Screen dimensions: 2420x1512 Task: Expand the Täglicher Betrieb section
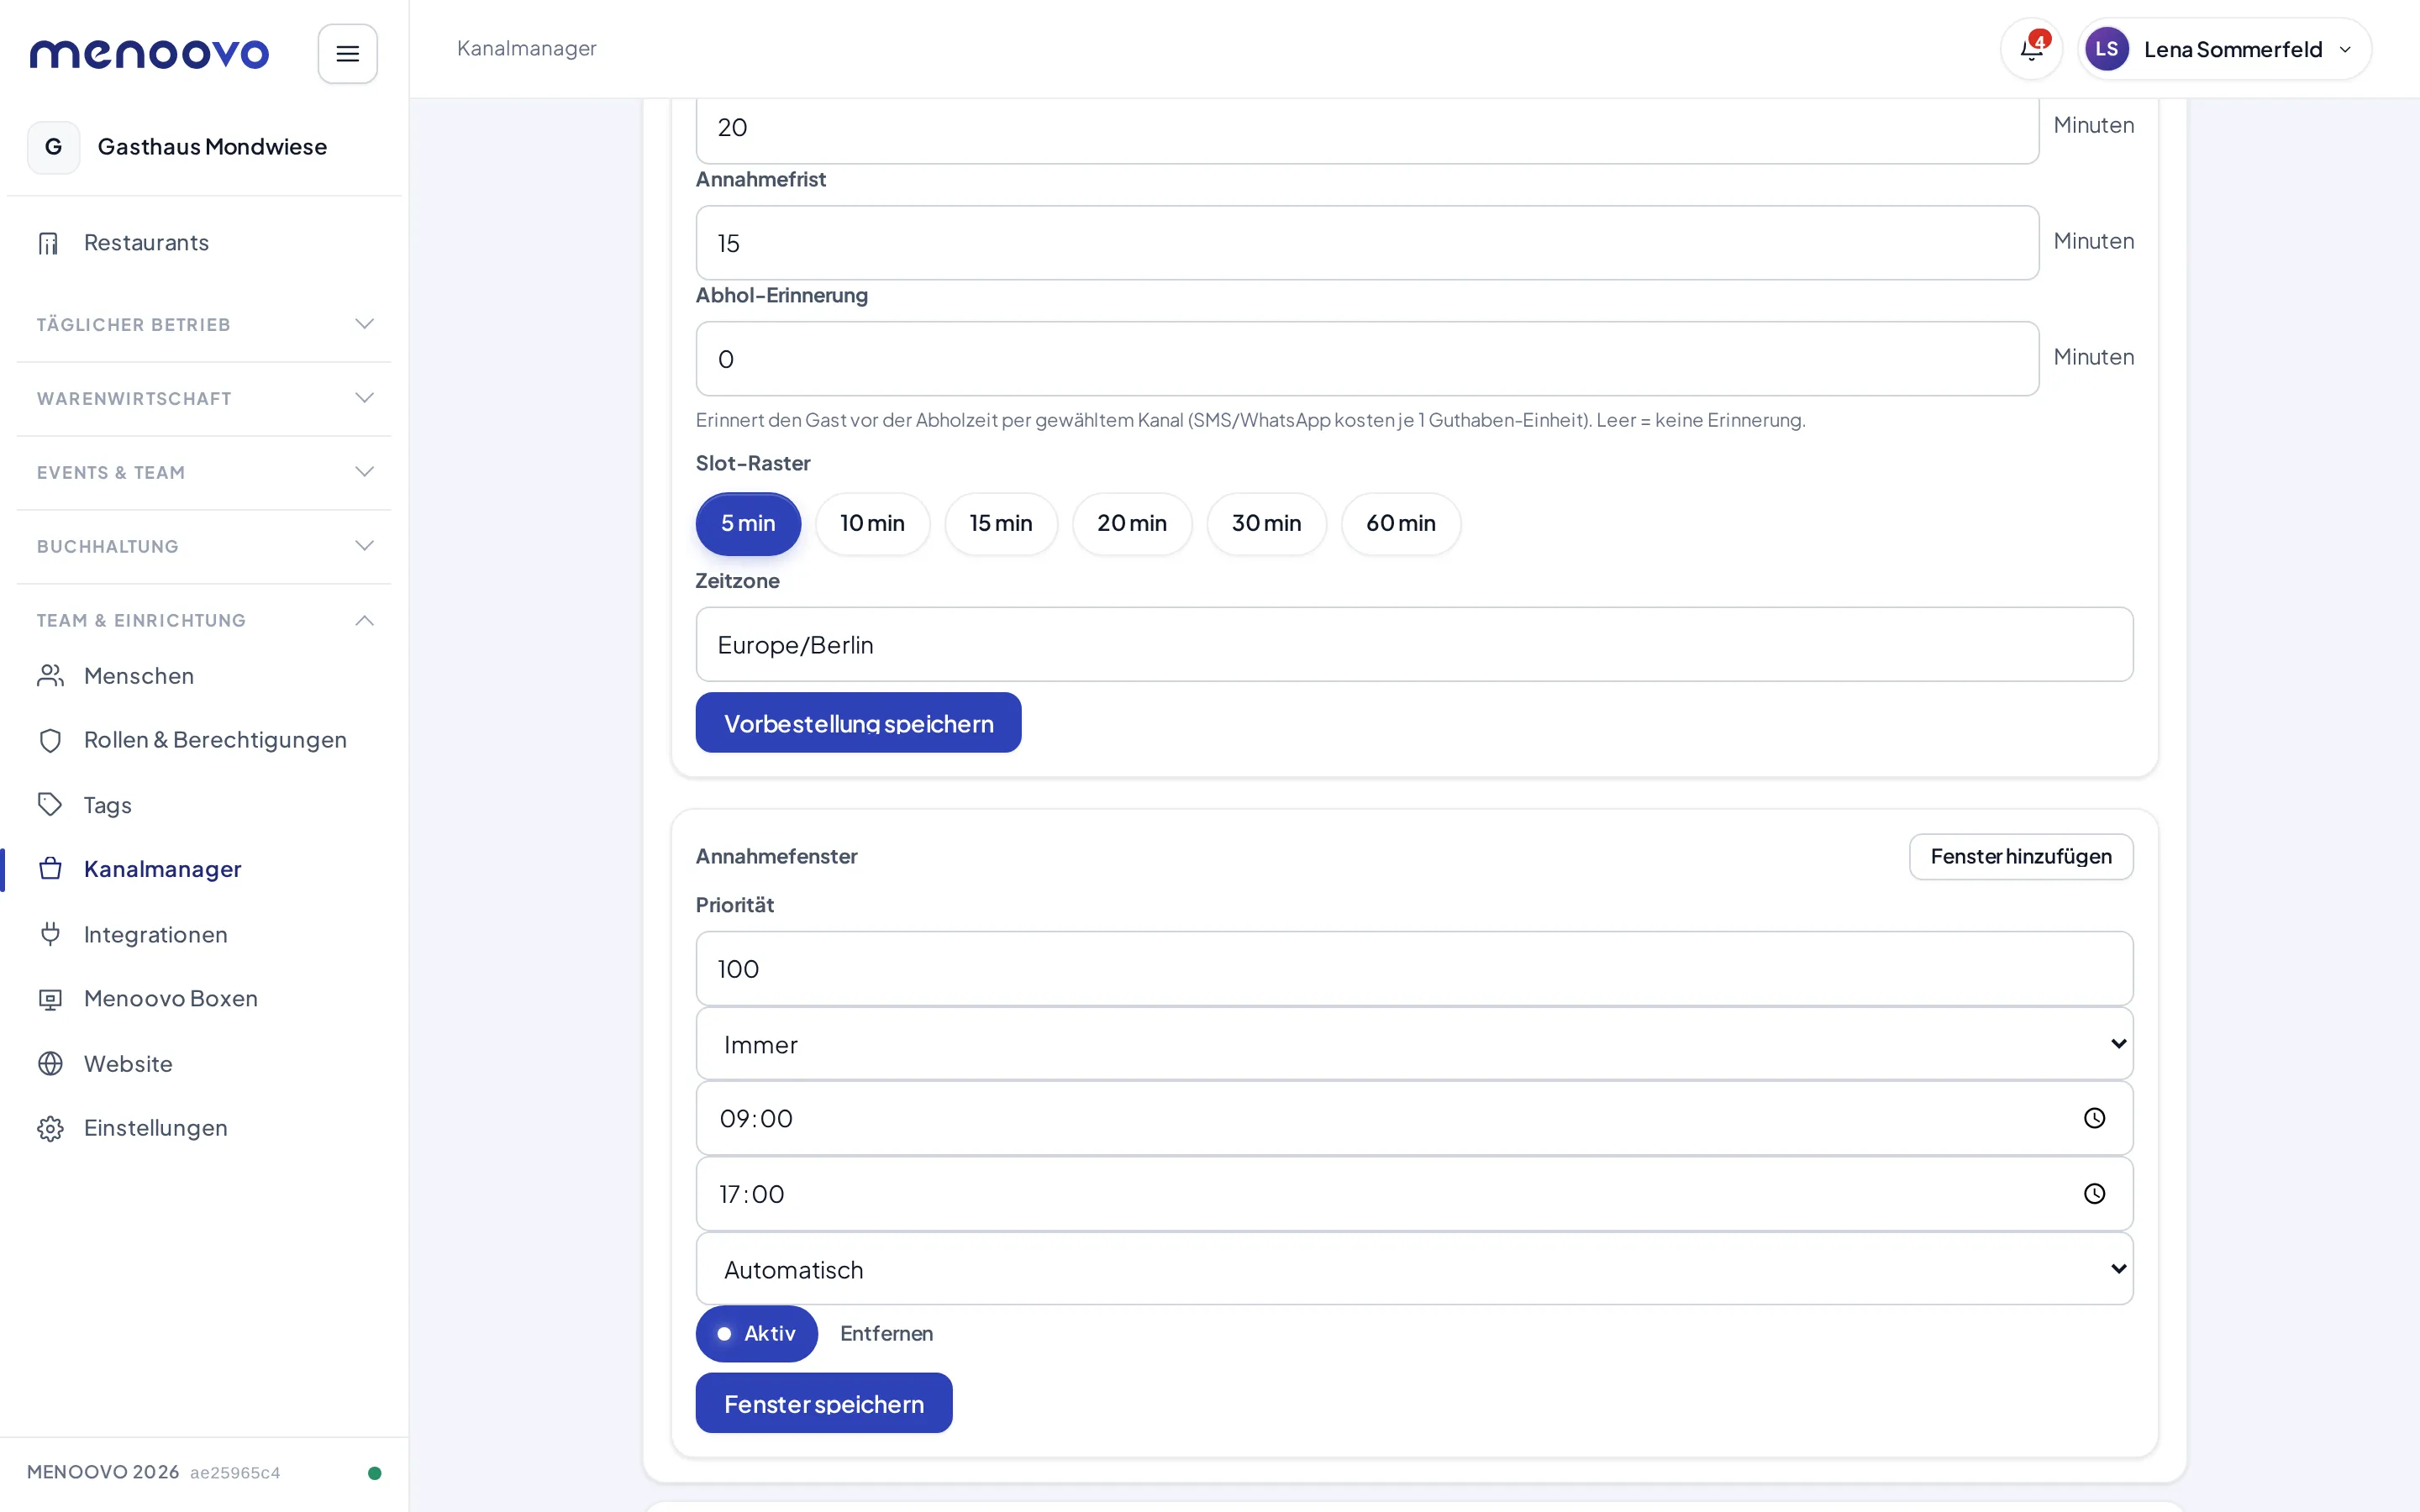pos(204,324)
